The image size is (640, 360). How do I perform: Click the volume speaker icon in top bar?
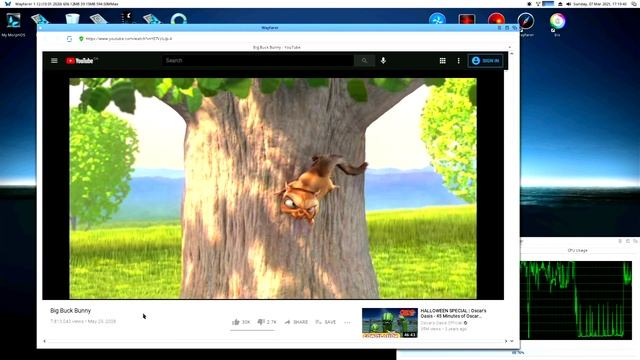point(568,4)
